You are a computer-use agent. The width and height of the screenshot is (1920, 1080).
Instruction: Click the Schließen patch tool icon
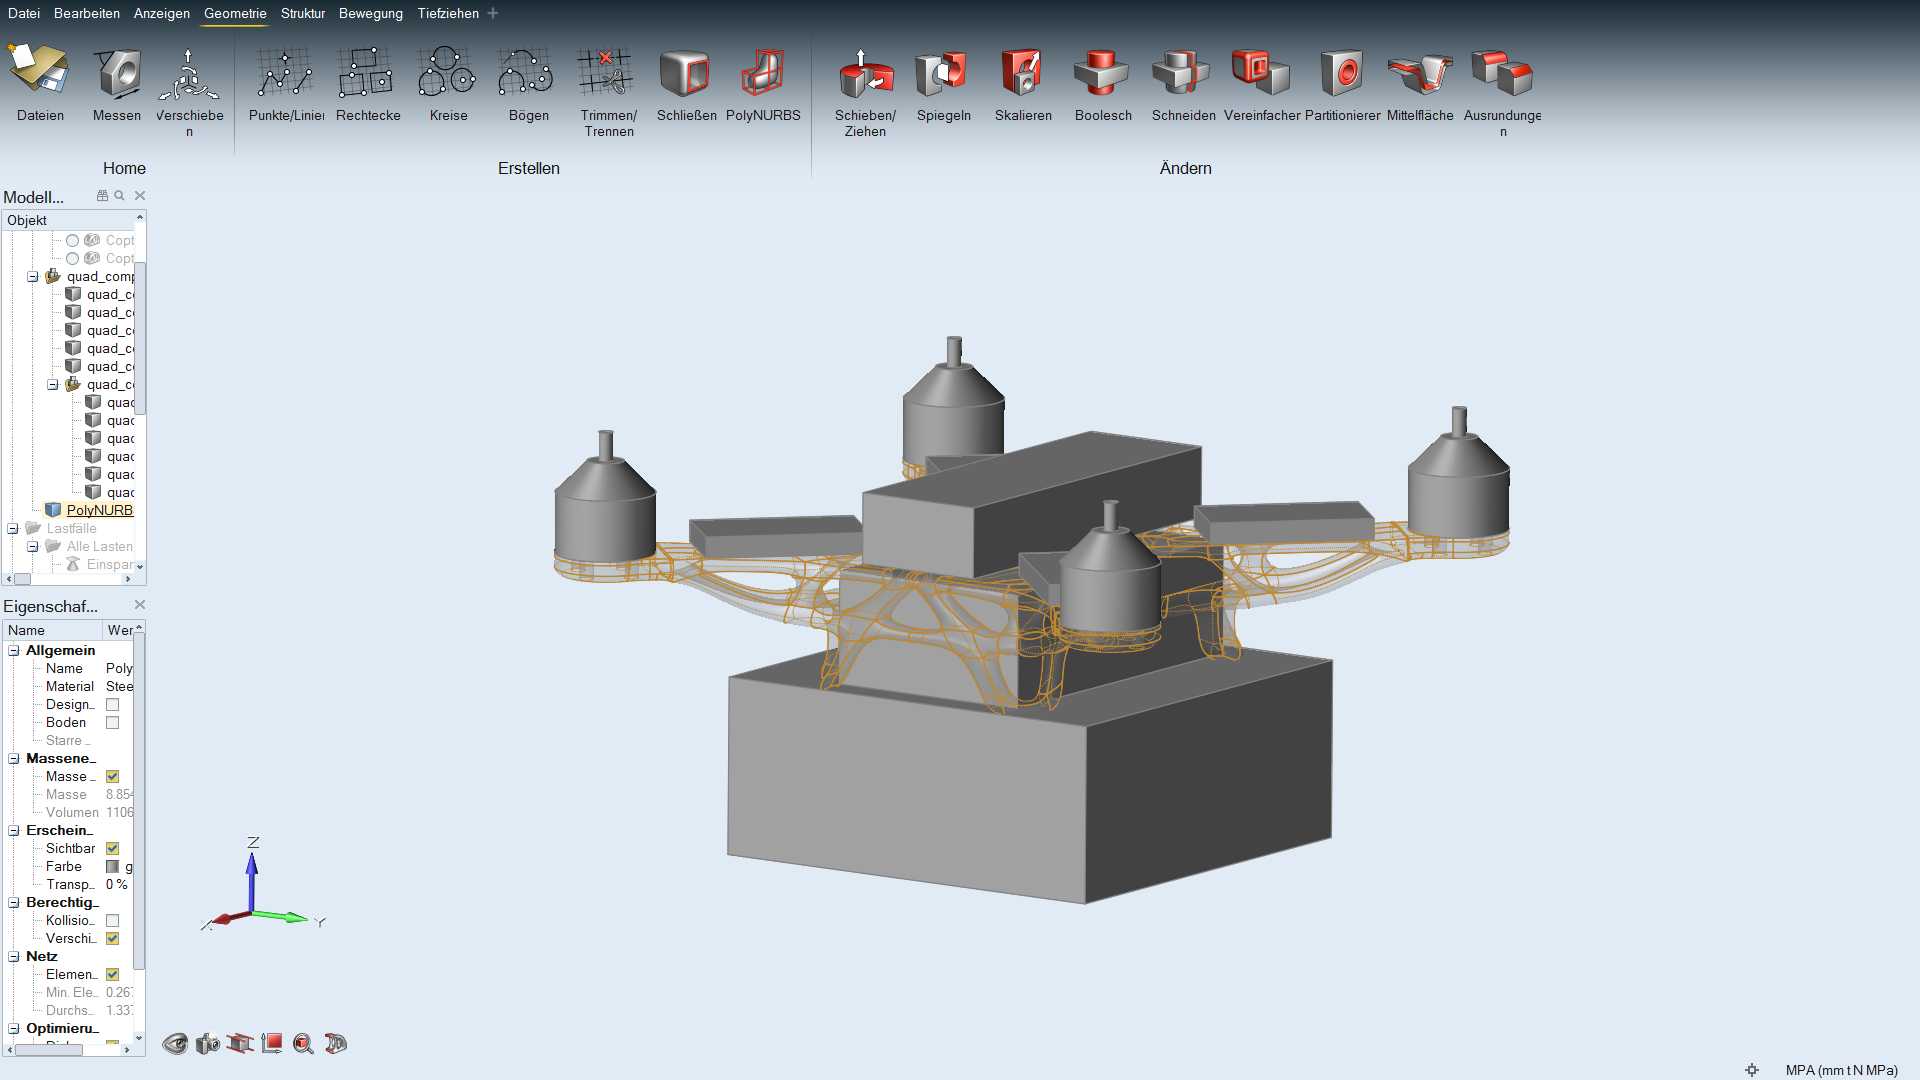click(685, 73)
